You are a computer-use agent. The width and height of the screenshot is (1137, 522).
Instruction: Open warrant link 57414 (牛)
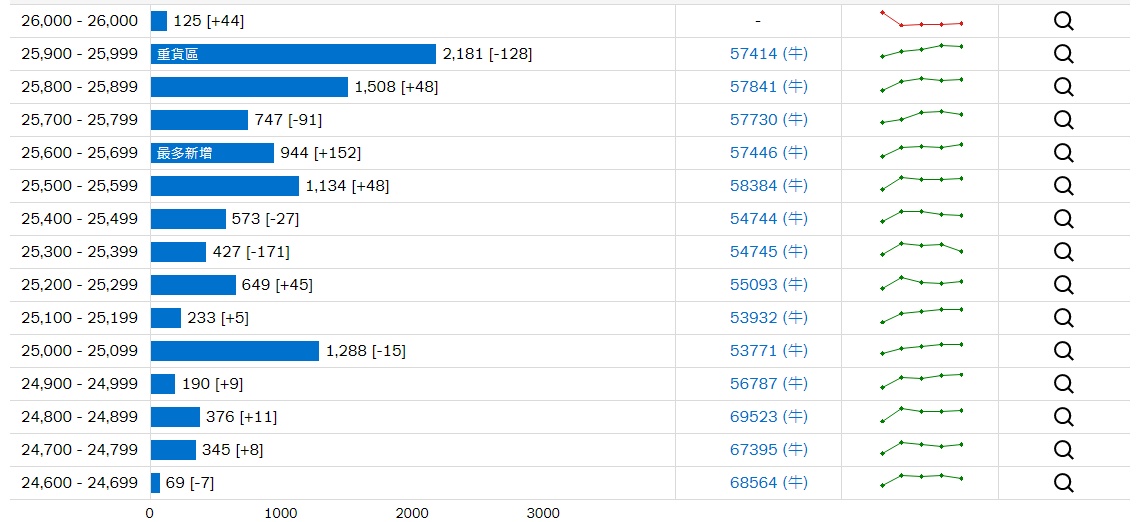pyautogui.click(x=769, y=54)
